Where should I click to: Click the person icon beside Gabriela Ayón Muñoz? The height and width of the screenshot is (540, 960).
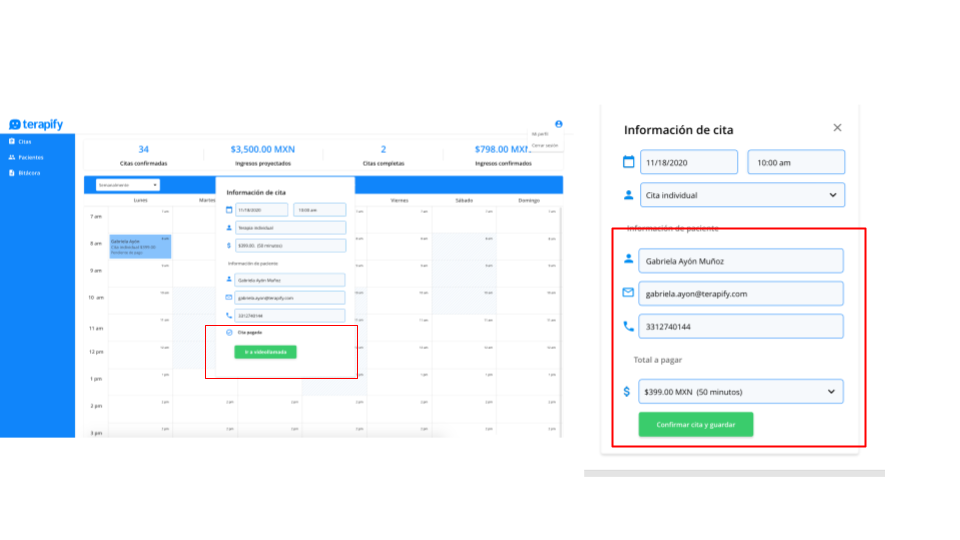629,260
